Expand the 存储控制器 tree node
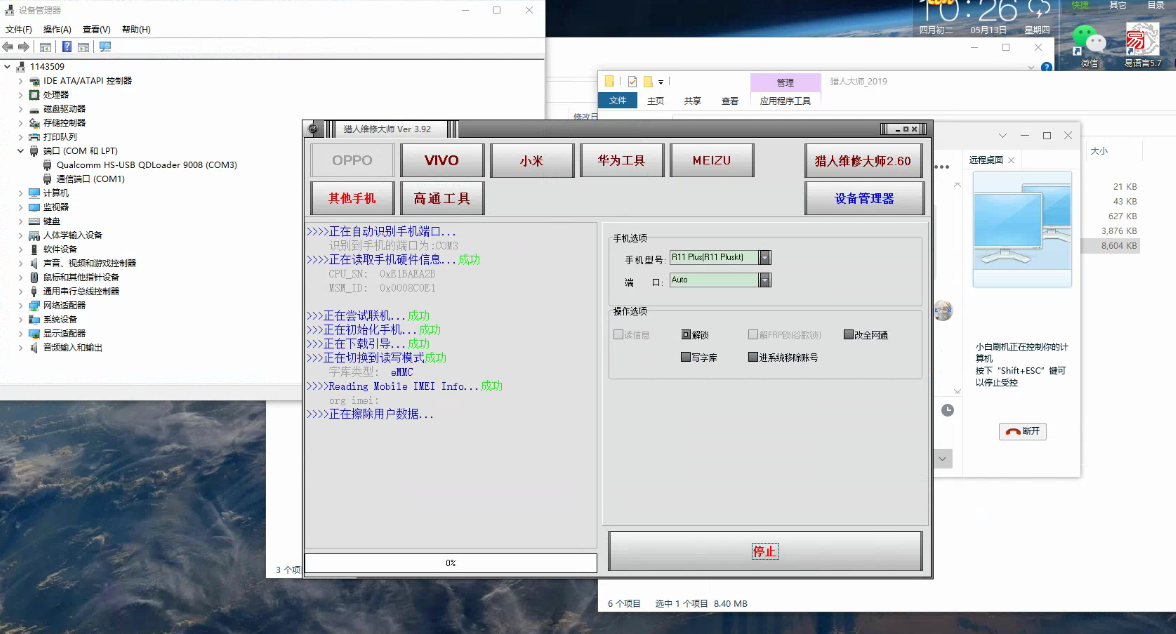1176x634 pixels. pos(21,123)
